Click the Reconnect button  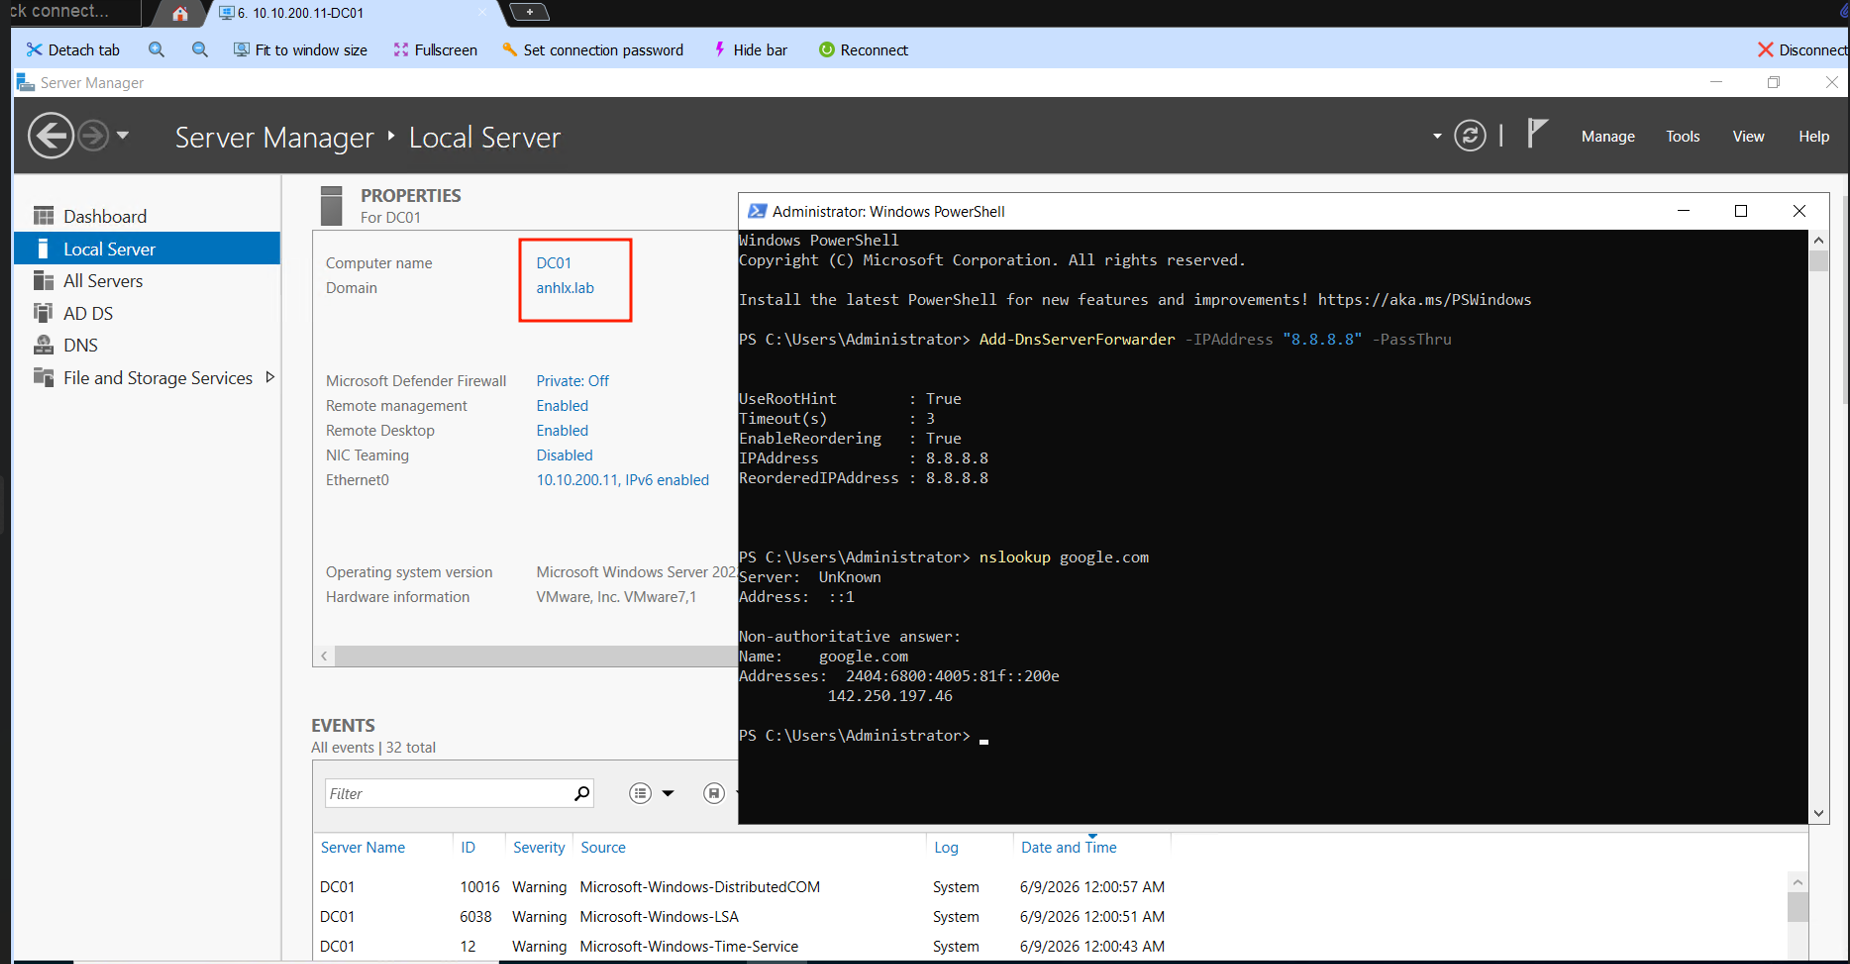tap(863, 50)
